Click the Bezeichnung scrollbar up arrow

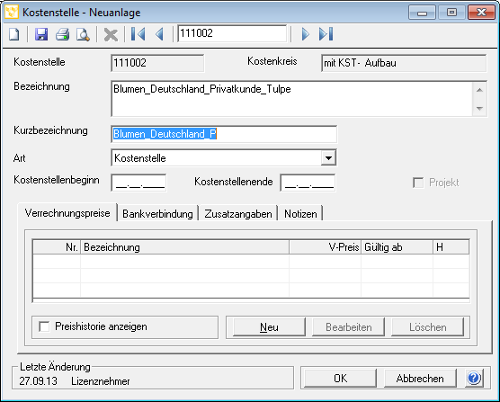tap(480, 90)
